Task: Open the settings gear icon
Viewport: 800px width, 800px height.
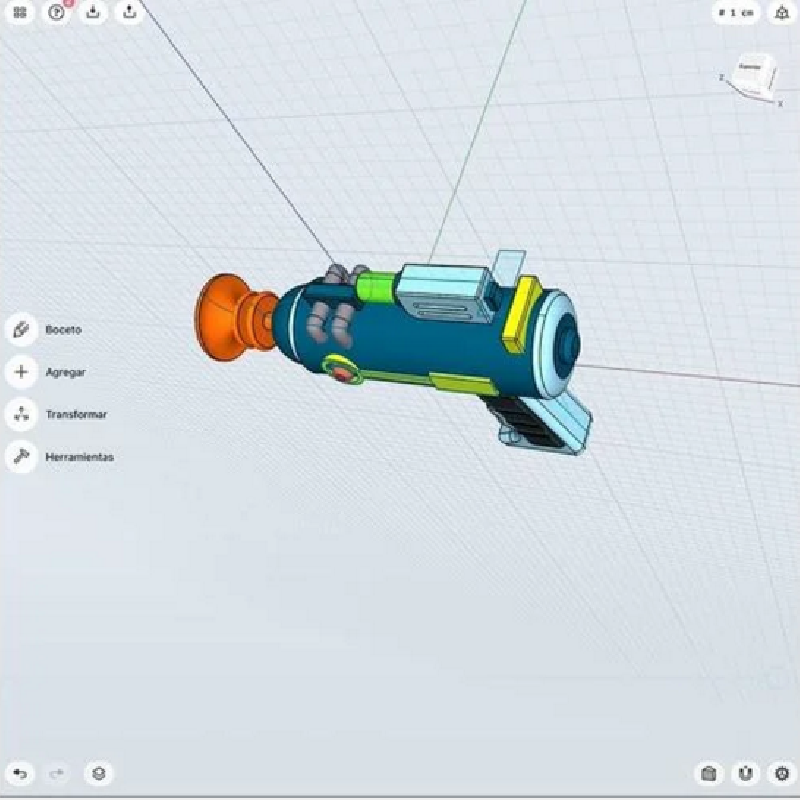Action: tap(781, 773)
